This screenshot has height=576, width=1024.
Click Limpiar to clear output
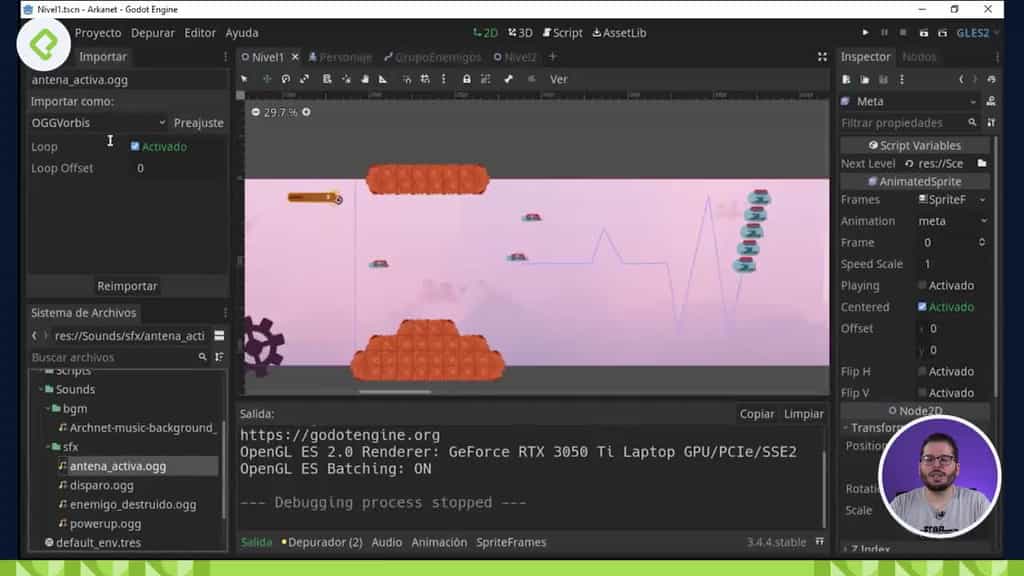pos(803,414)
